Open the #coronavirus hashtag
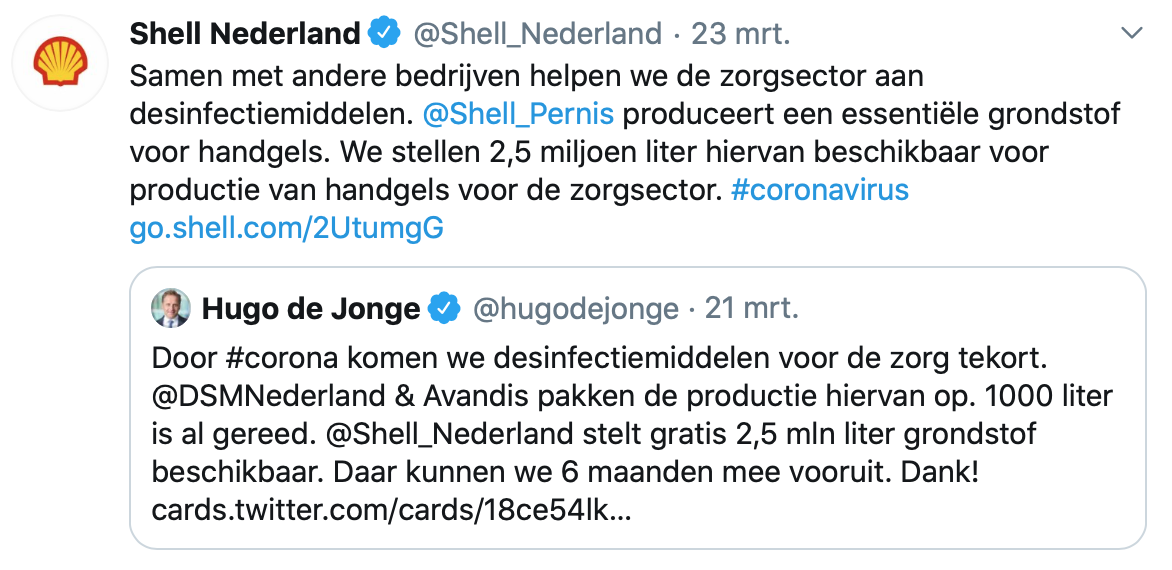Screen dimensions: 1172x570 click(820, 190)
